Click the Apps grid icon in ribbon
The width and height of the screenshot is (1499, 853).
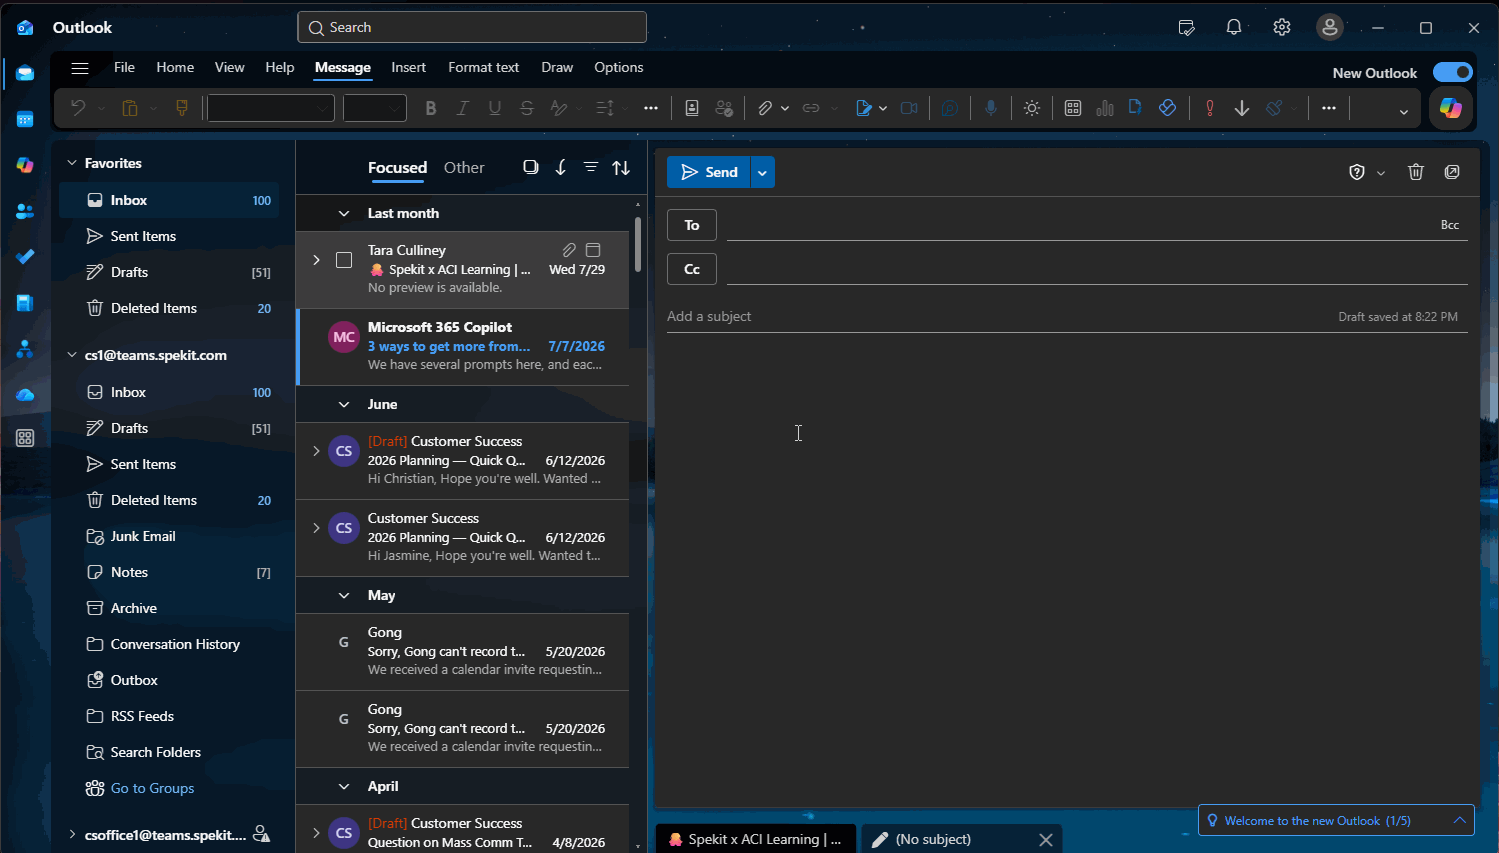[x=1073, y=108]
